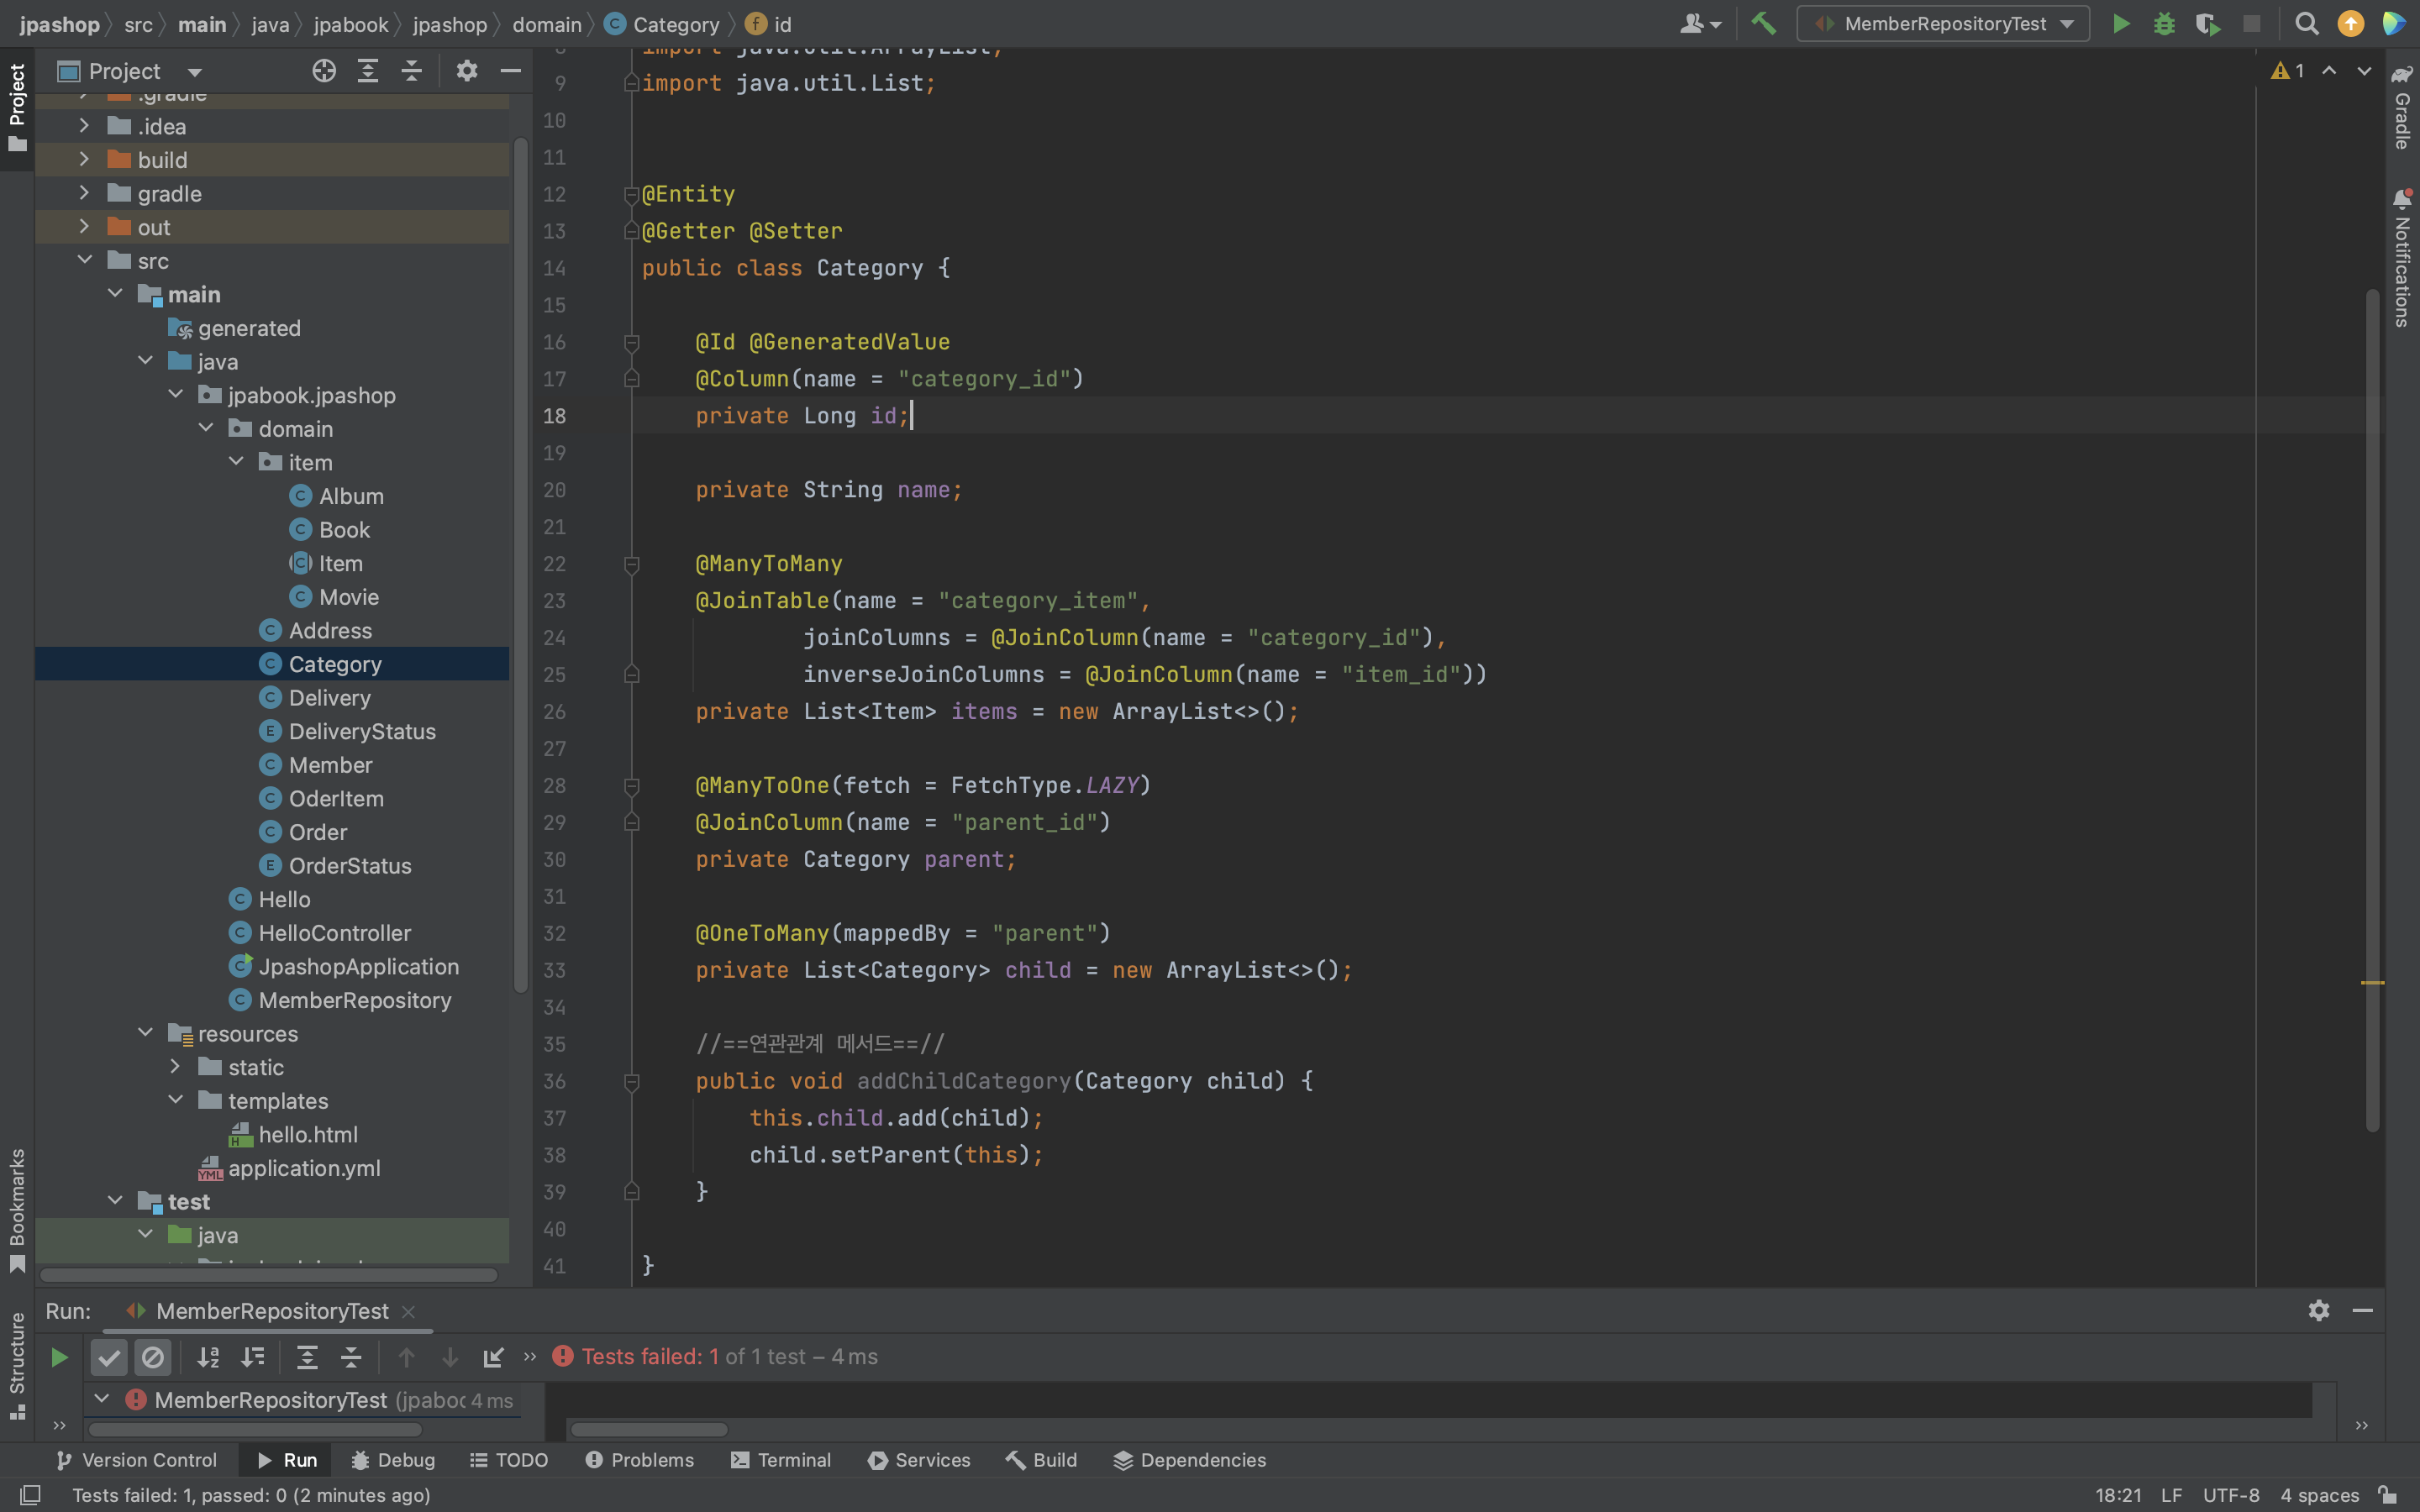Open the Member class in tree
This screenshot has width=2420, height=1512.
330,764
